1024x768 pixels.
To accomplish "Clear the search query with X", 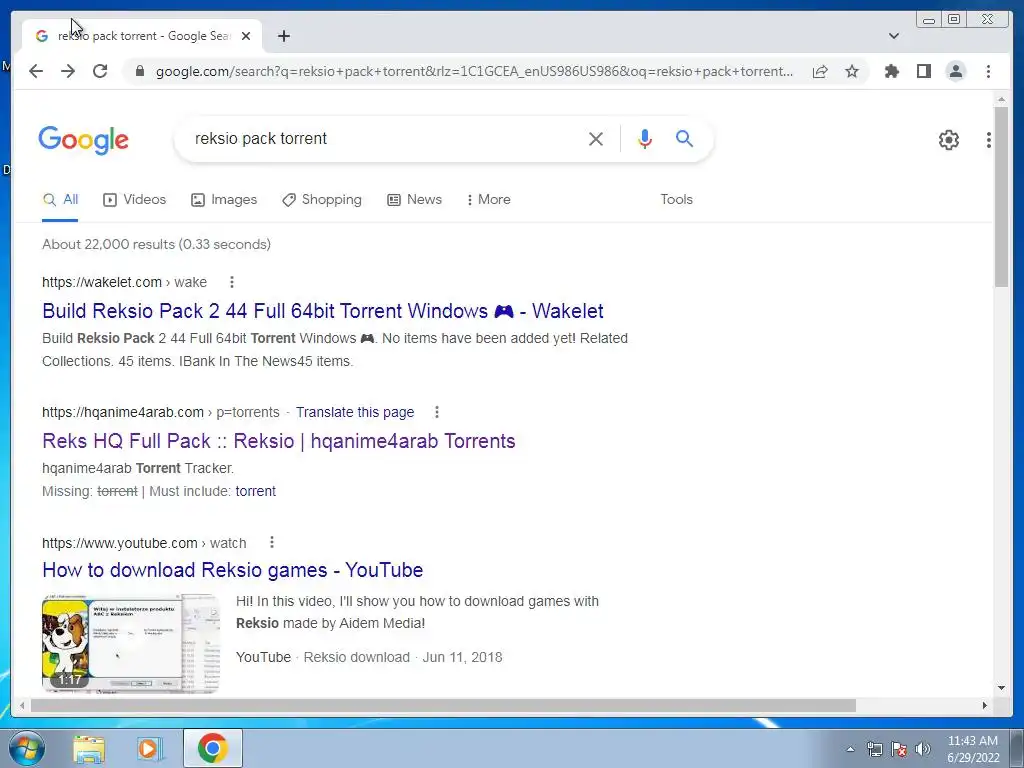I will tap(596, 138).
